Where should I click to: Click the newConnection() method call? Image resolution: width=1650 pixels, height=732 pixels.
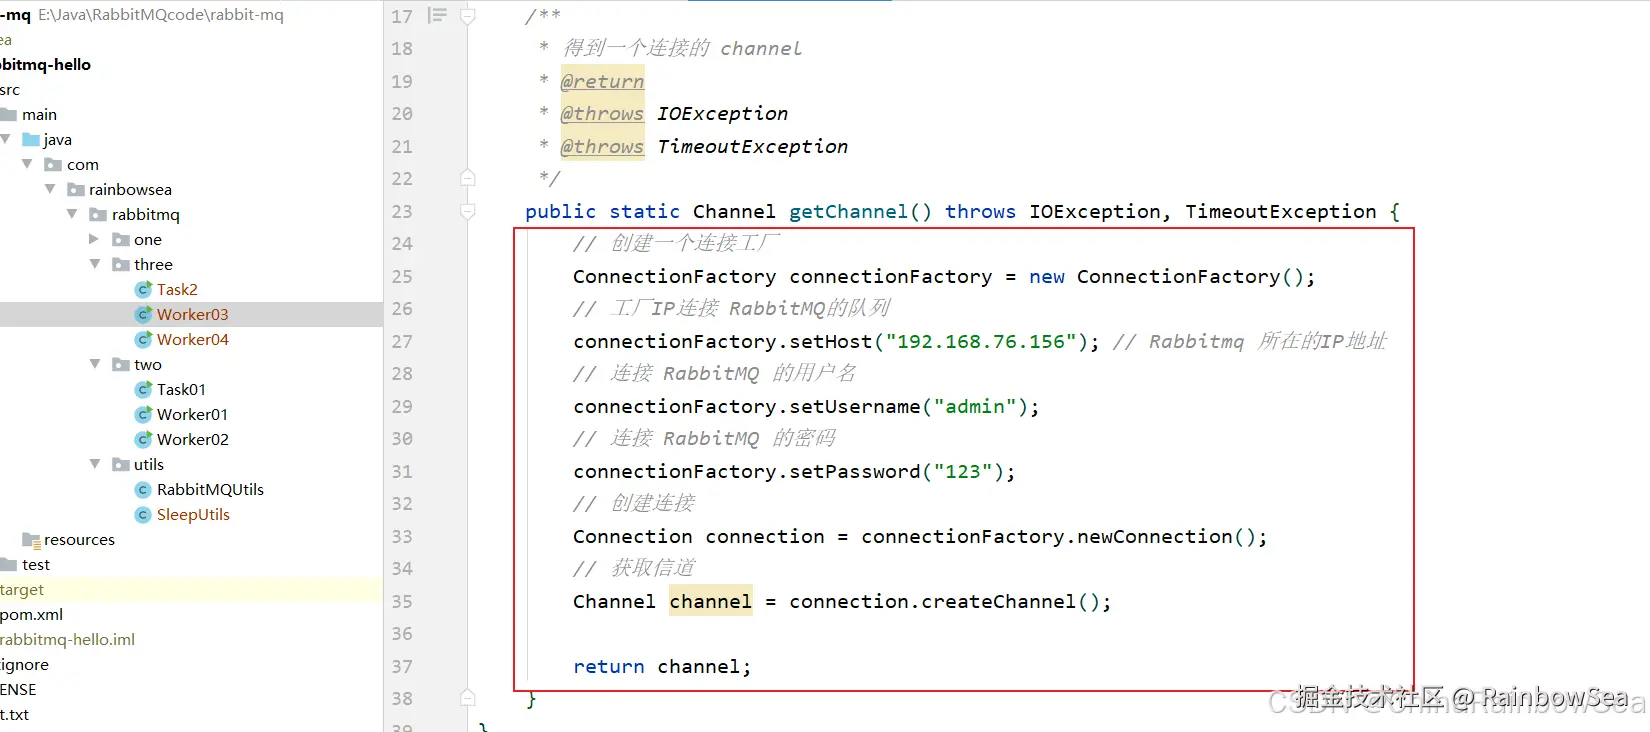[1167, 537]
